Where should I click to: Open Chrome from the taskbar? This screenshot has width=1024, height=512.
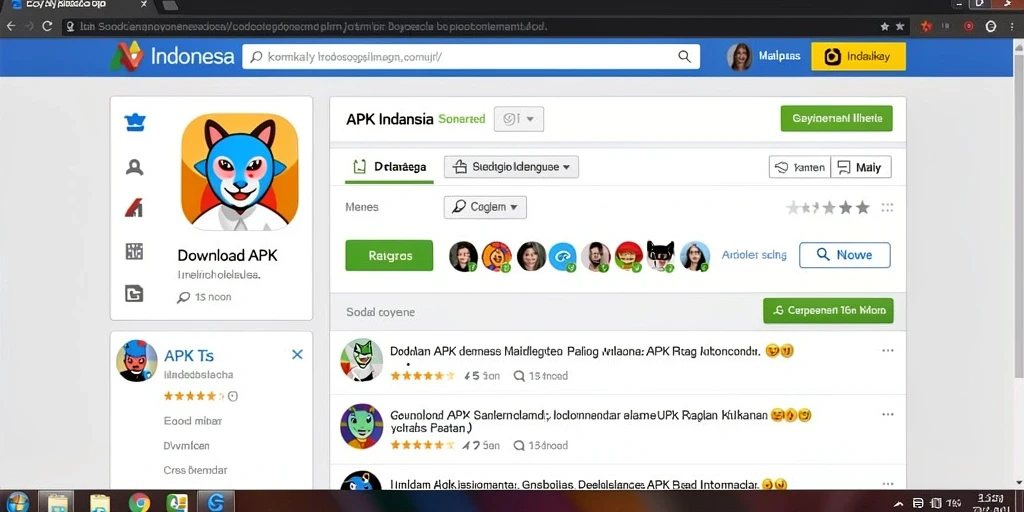pos(139,502)
